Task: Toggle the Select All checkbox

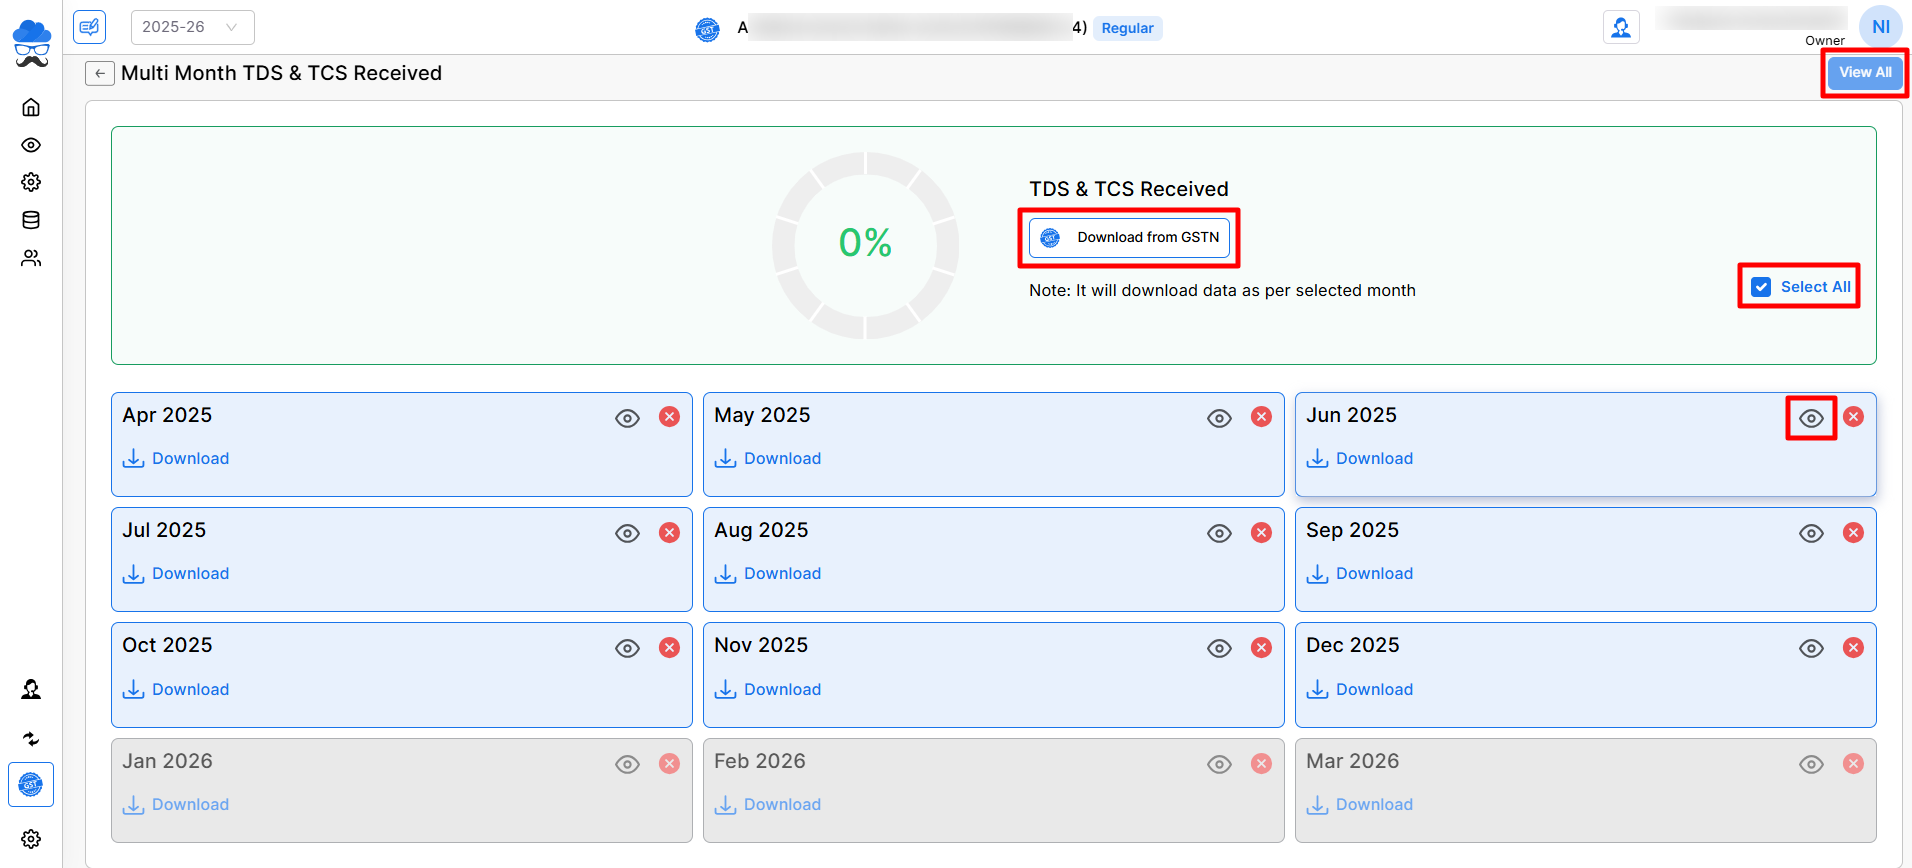Action: tap(1761, 287)
